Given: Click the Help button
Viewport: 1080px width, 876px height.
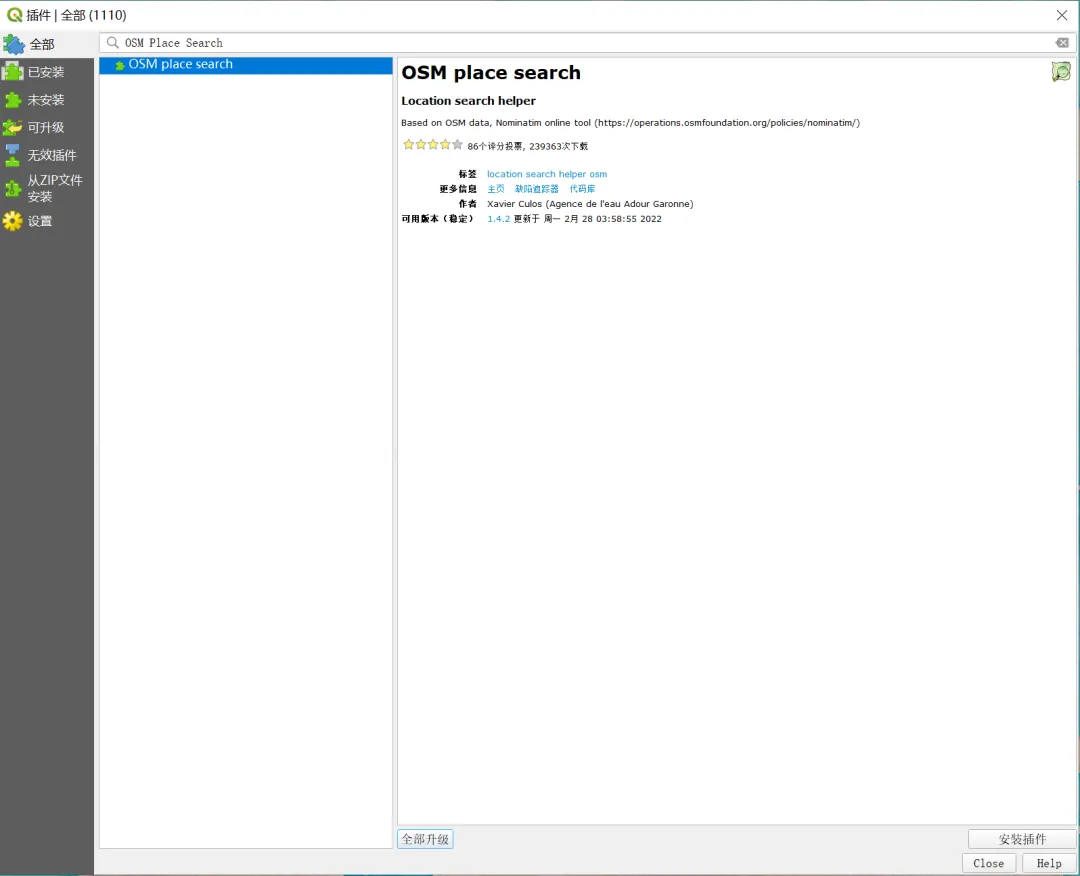Looking at the screenshot, I should [x=1049, y=863].
